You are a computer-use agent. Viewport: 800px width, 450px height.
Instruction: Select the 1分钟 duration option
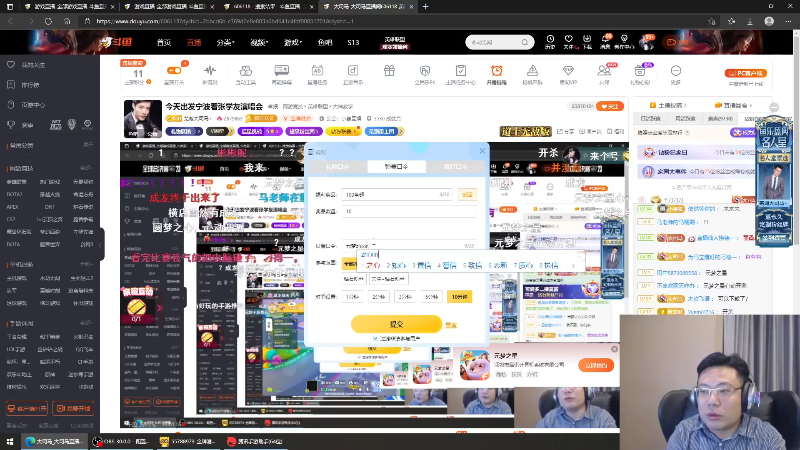(352, 297)
